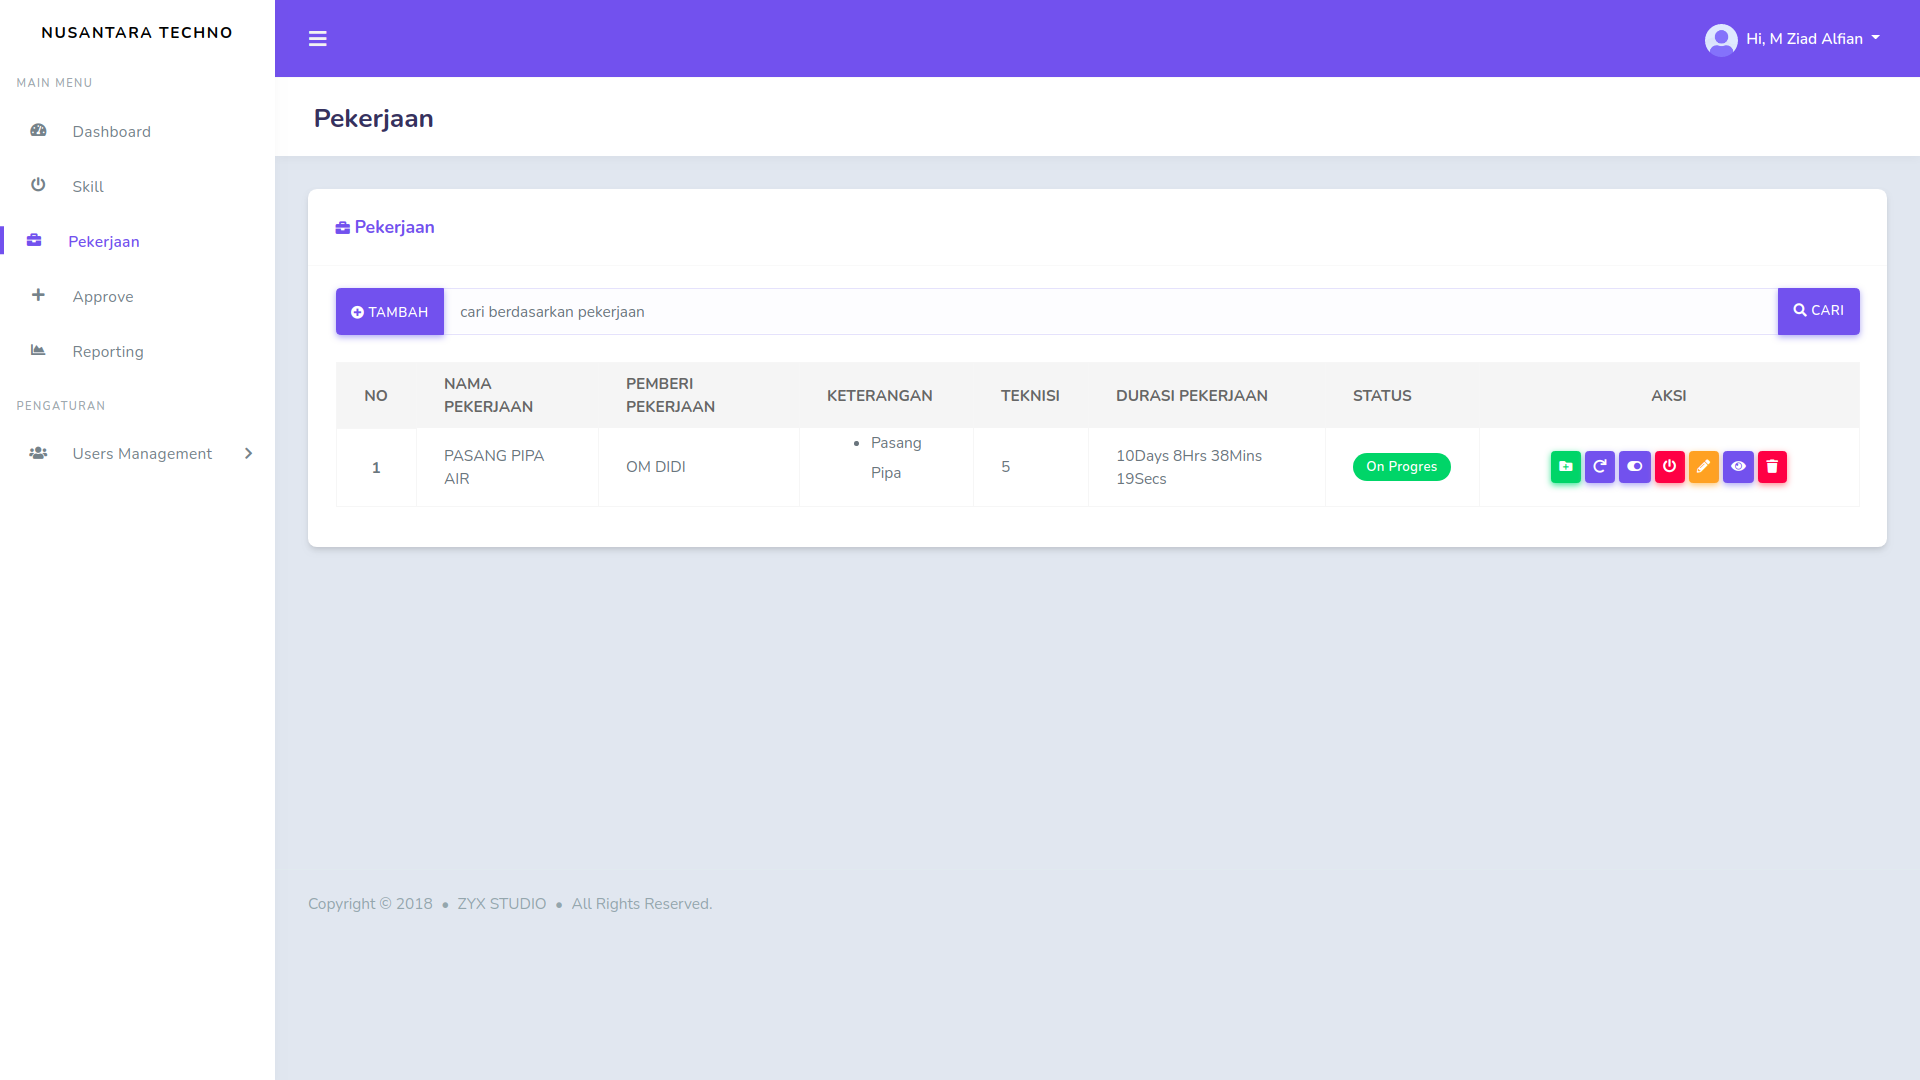The height and width of the screenshot is (1080, 1920).
Task: Edit PASANG PIPA AIR with the pencil icon
Action: pos(1704,467)
